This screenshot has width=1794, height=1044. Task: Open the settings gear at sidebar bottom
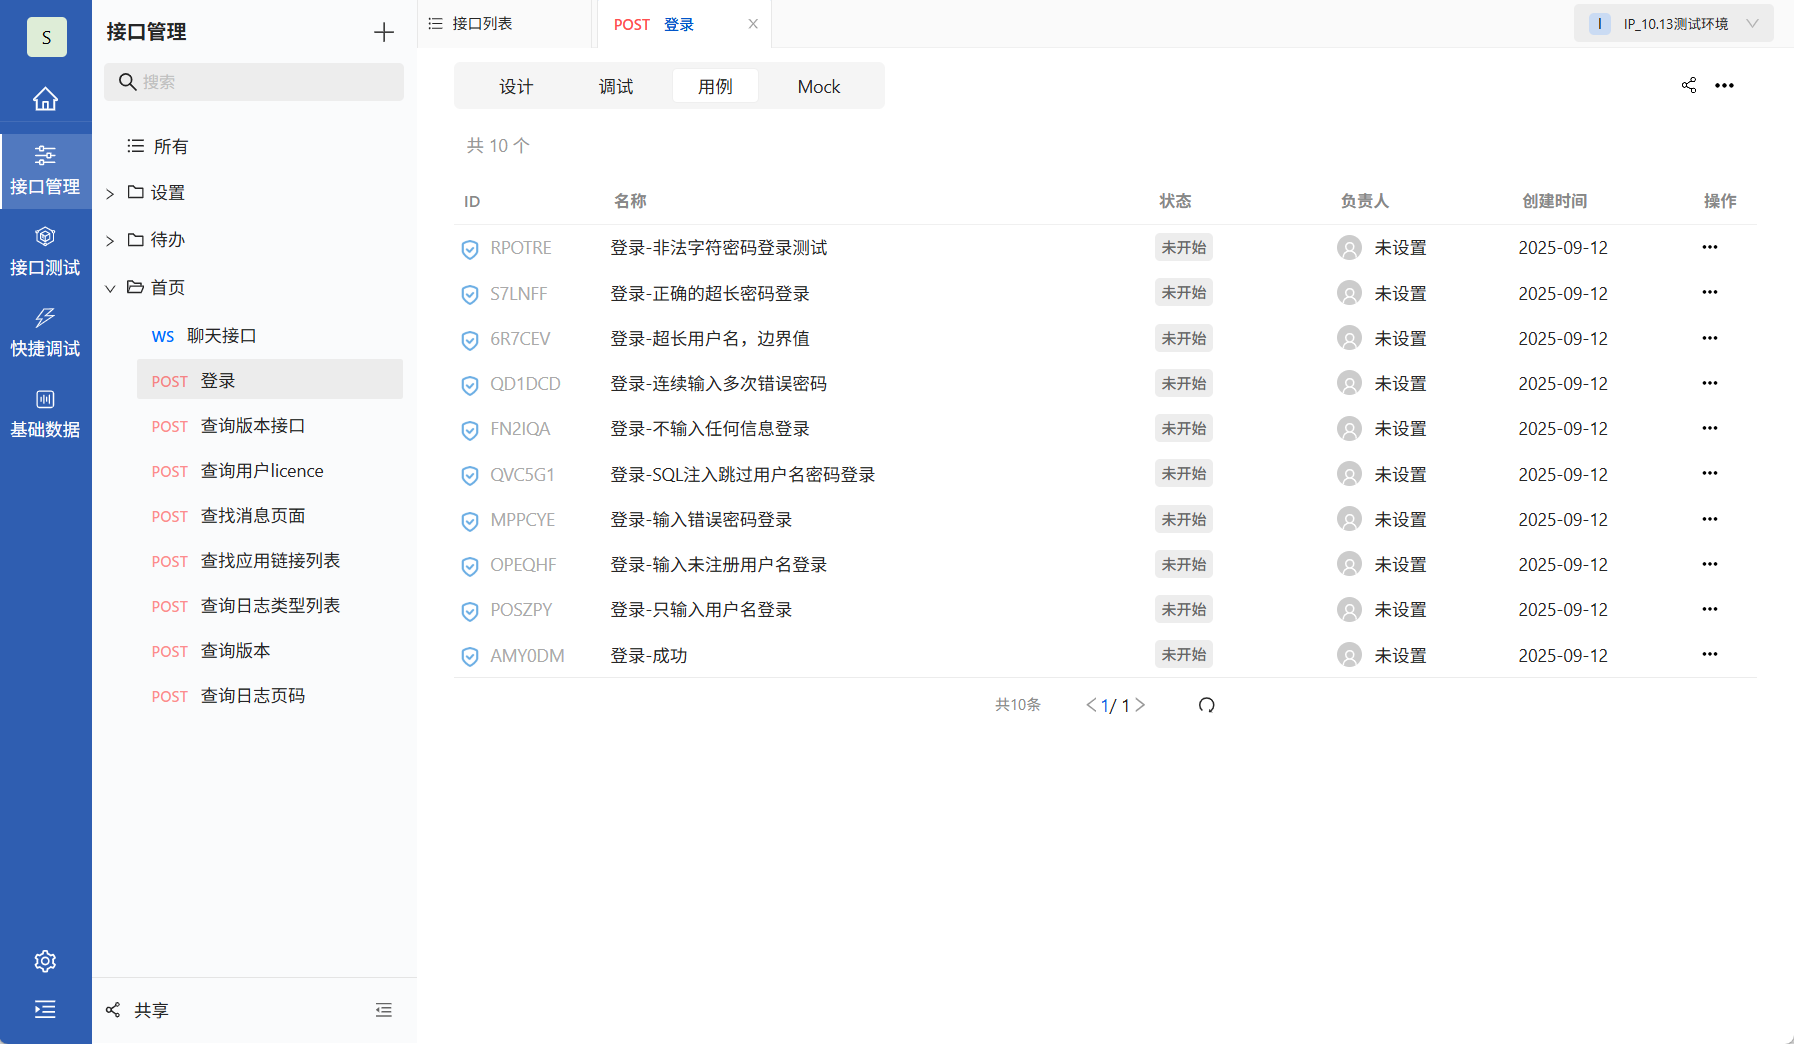45,960
